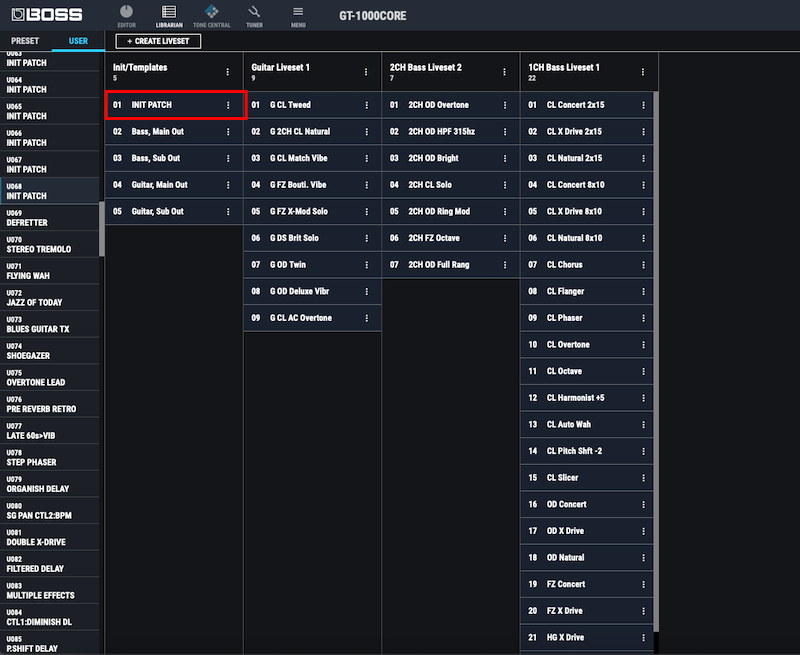Select user patch U075 OVERTONE LEAD
Screen dimensions: 800x655
tap(49, 377)
